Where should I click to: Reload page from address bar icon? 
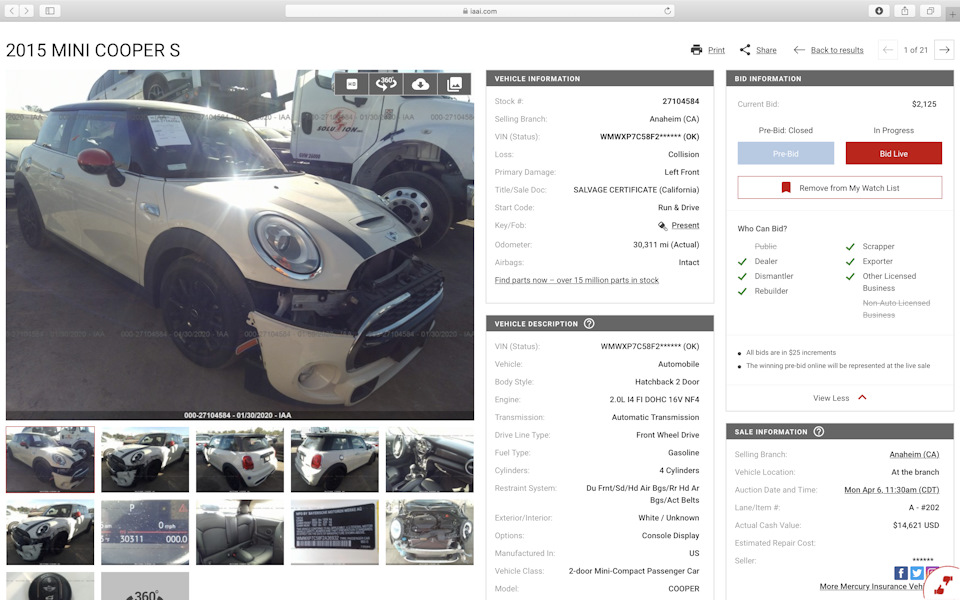667,10
